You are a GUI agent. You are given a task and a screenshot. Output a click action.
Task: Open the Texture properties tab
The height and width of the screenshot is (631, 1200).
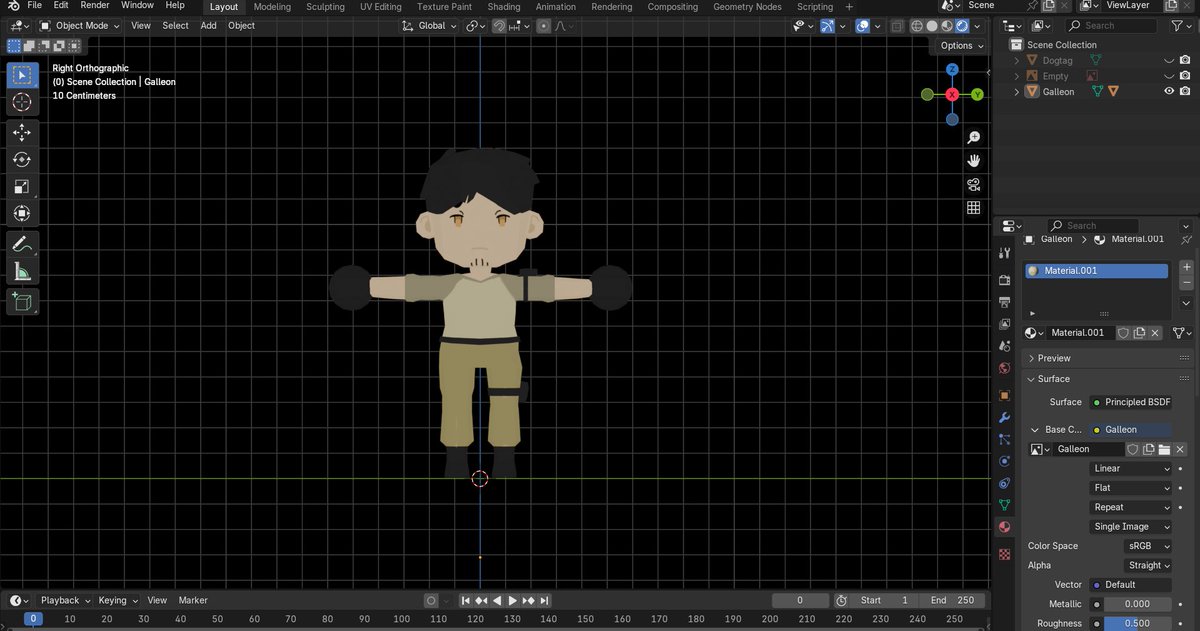point(1005,553)
